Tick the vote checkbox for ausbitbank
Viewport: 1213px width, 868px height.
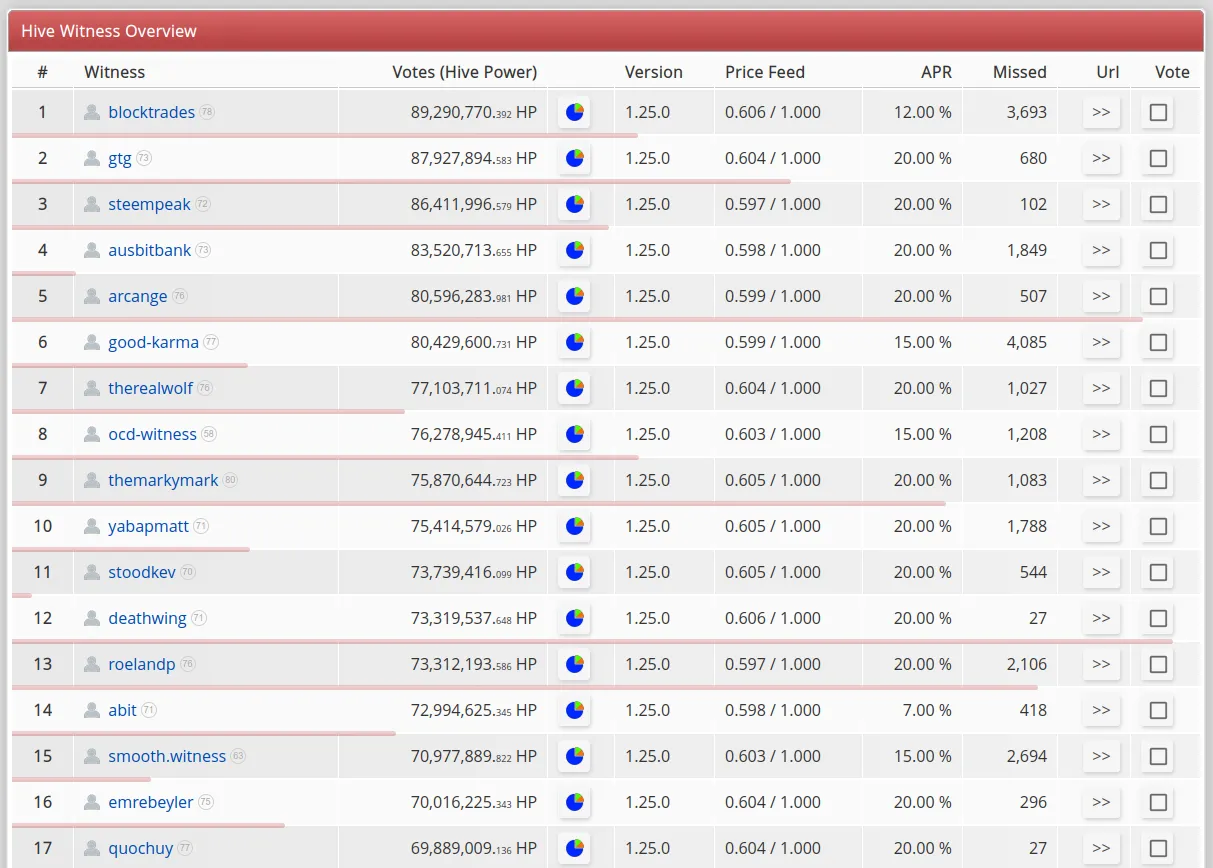click(1158, 251)
